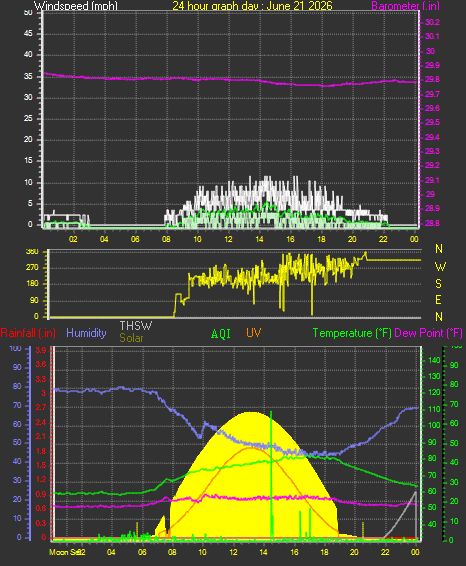Click '06' on the bottom chart time axis
Image resolution: width=466 pixels, height=566 pixels.
(x=142, y=552)
